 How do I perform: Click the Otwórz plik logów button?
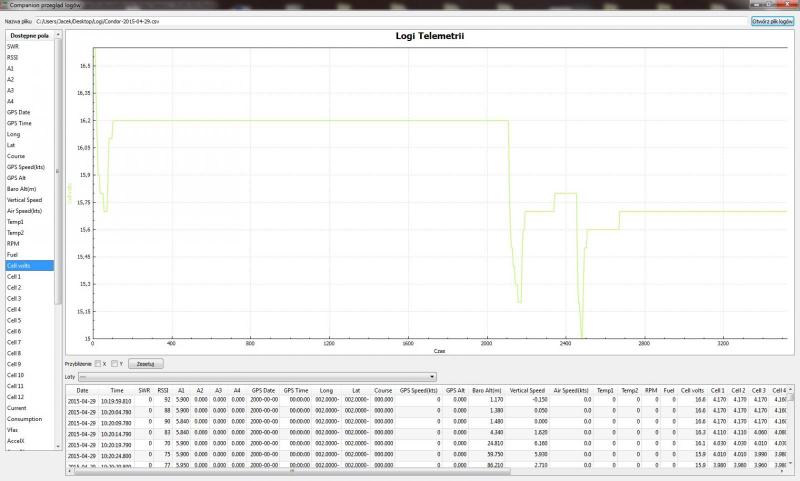coord(771,20)
